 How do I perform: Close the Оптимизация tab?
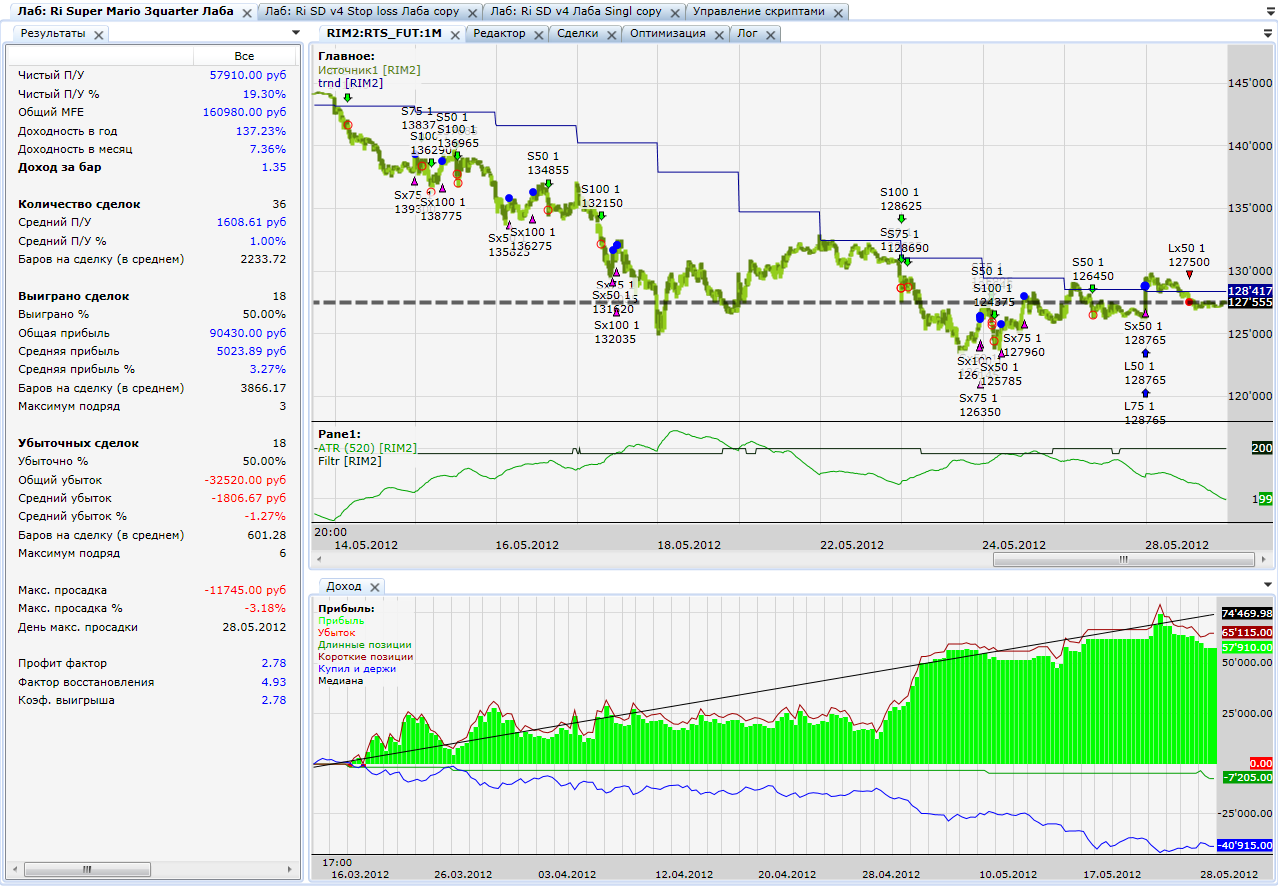click(717, 34)
